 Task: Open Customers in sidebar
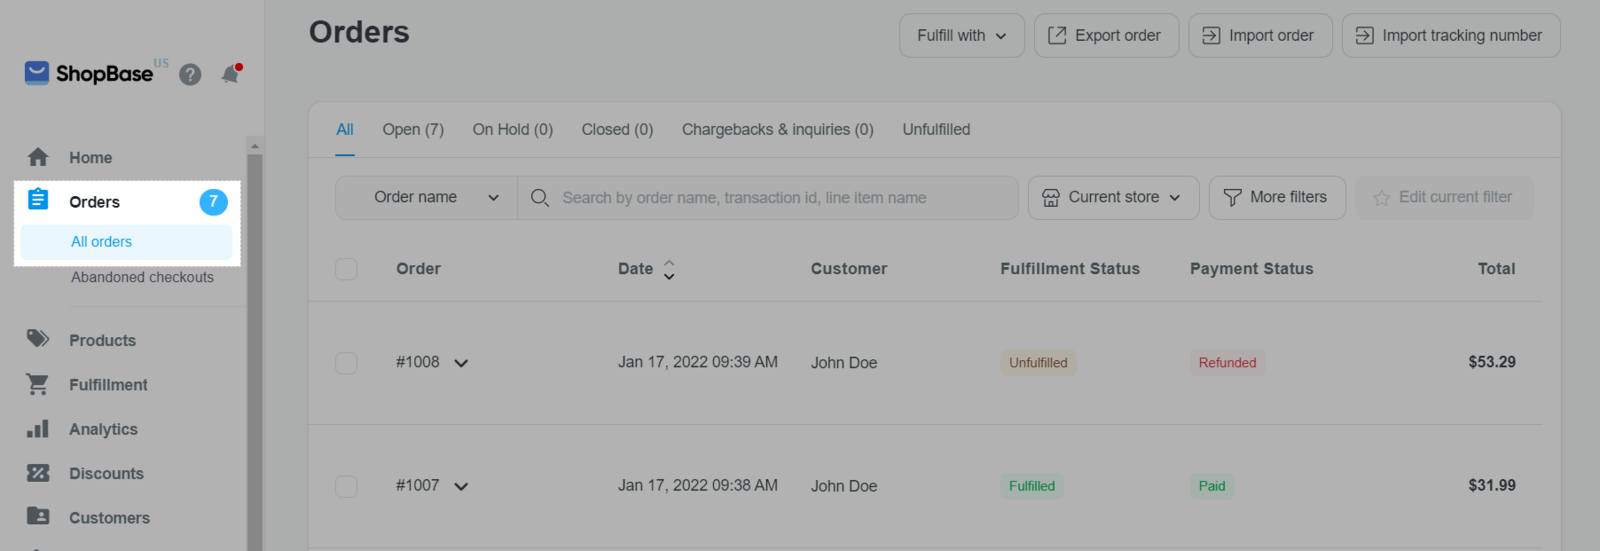click(109, 518)
